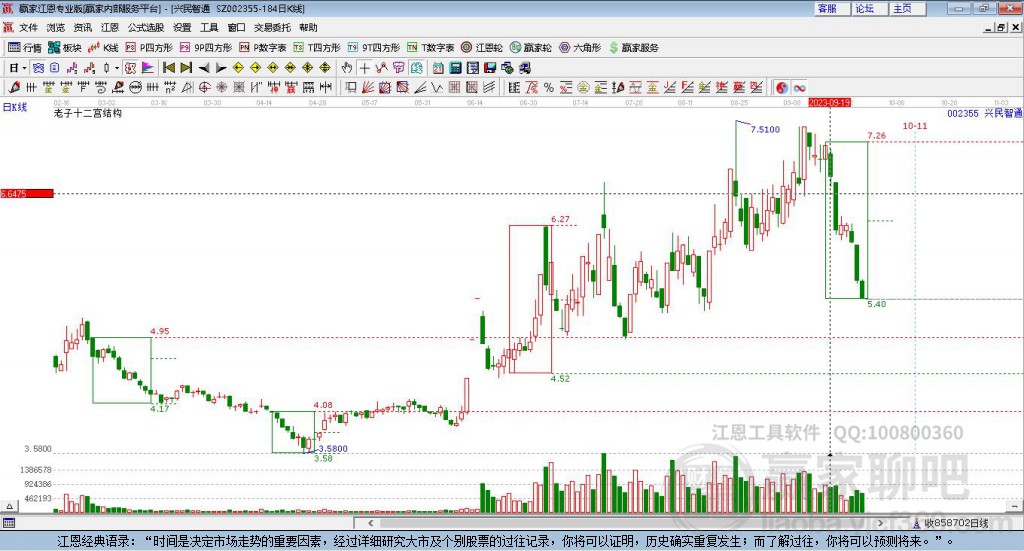This screenshot has height=551, width=1024.
Task: Click the 论坛 button
Action: click(869, 8)
